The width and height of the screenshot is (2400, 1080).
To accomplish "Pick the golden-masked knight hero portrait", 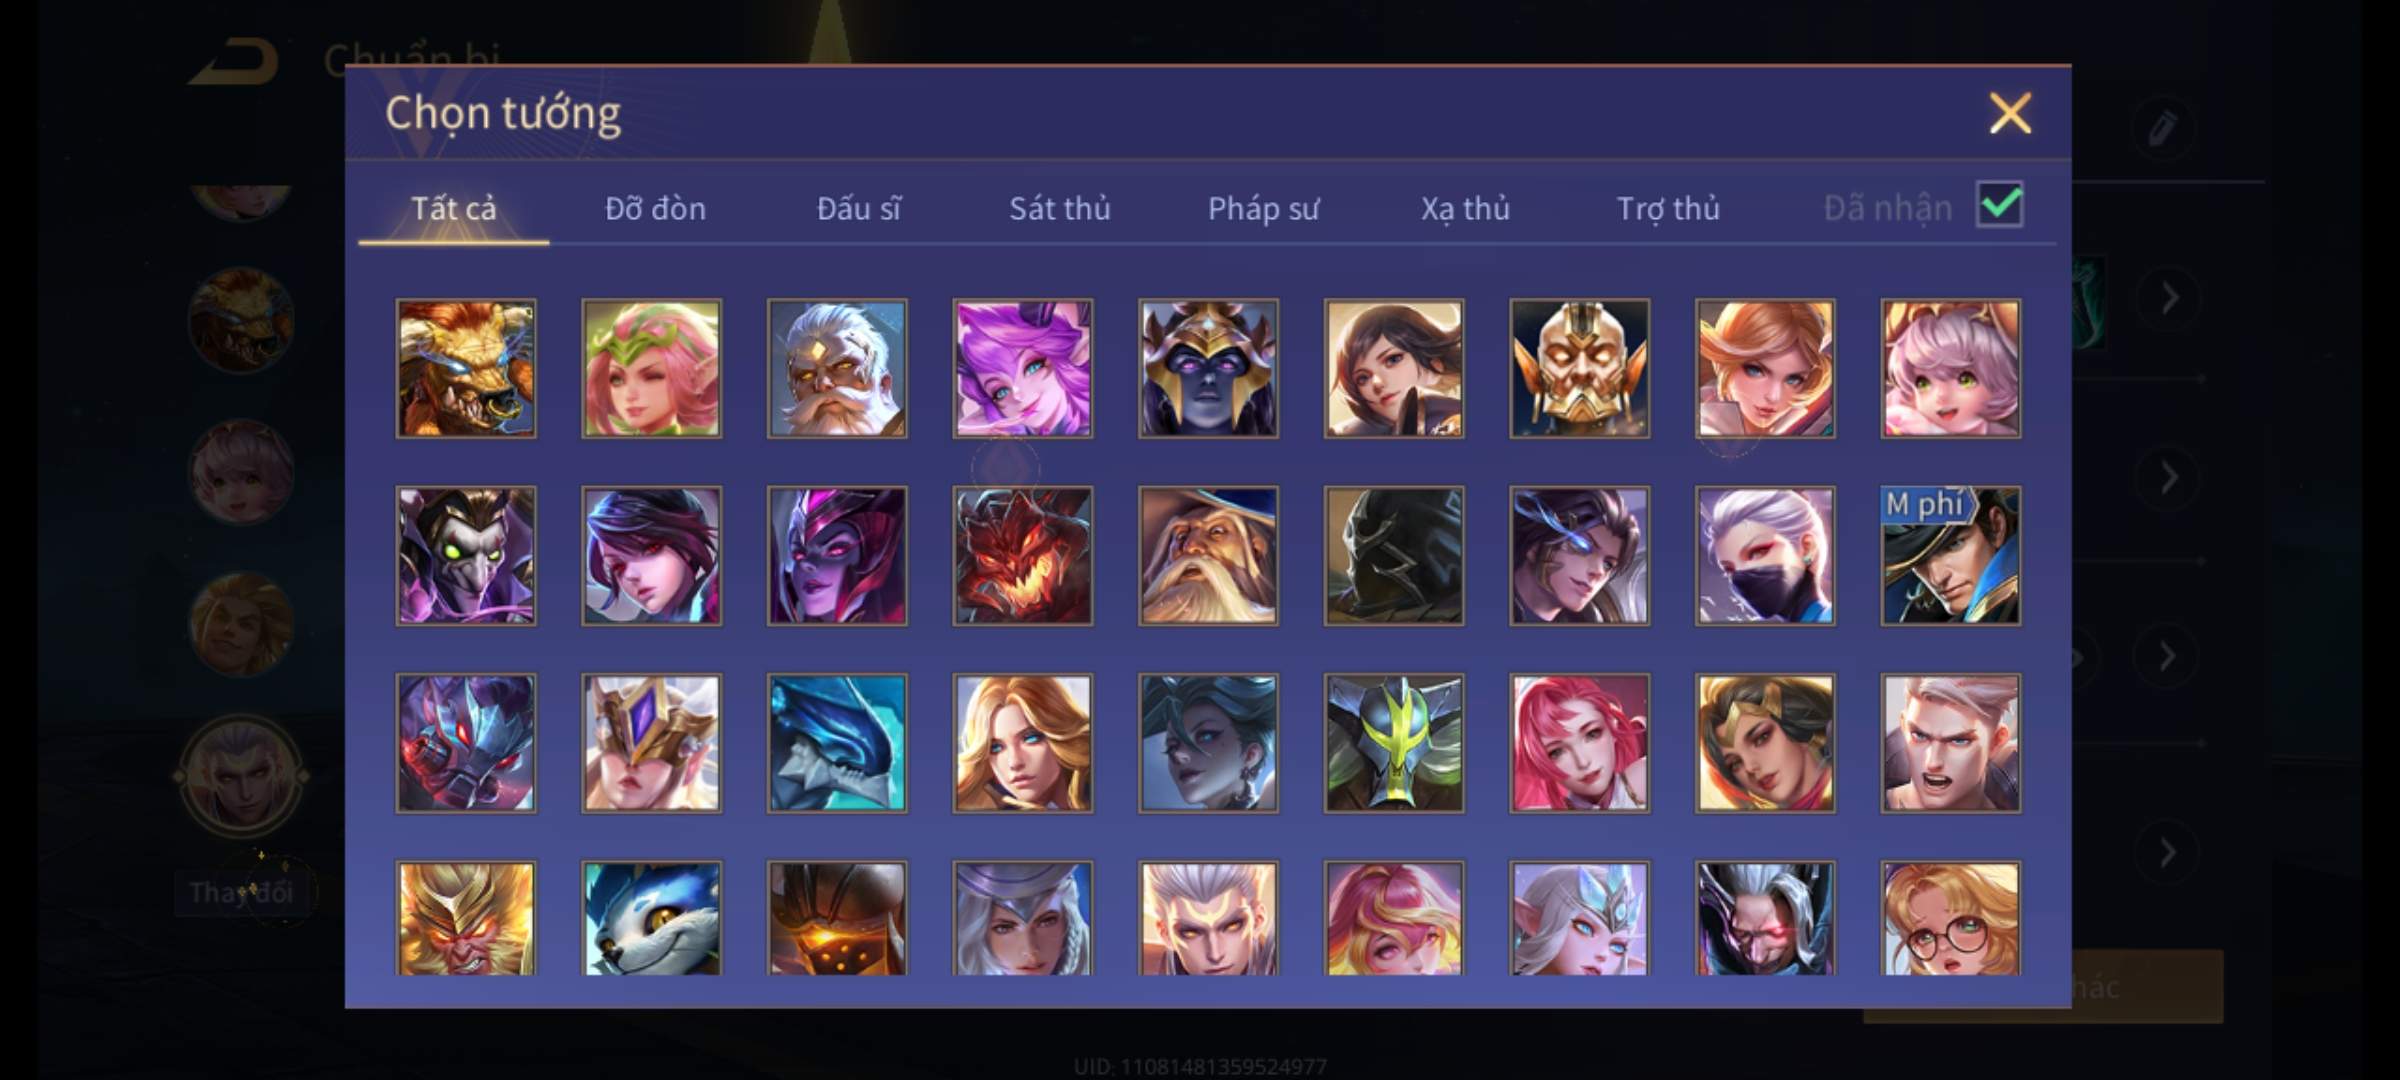I will 1579,368.
